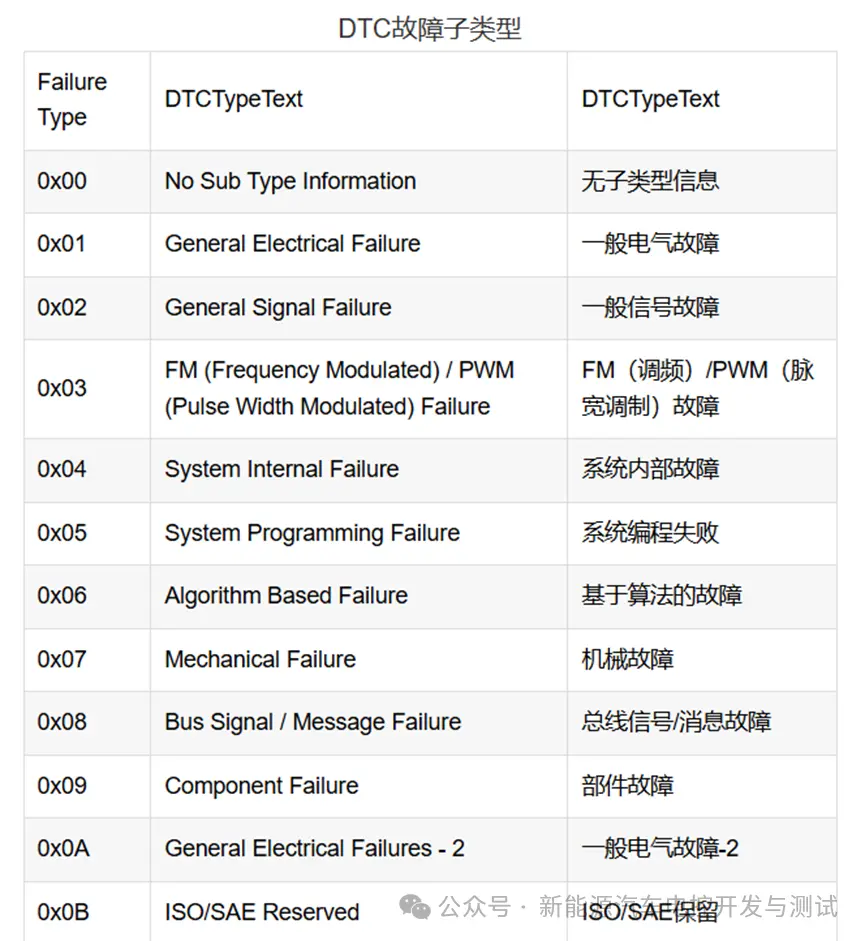Select the 0x03 row code
Viewport: 865px width, 941px height.
pyautogui.click(x=62, y=388)
